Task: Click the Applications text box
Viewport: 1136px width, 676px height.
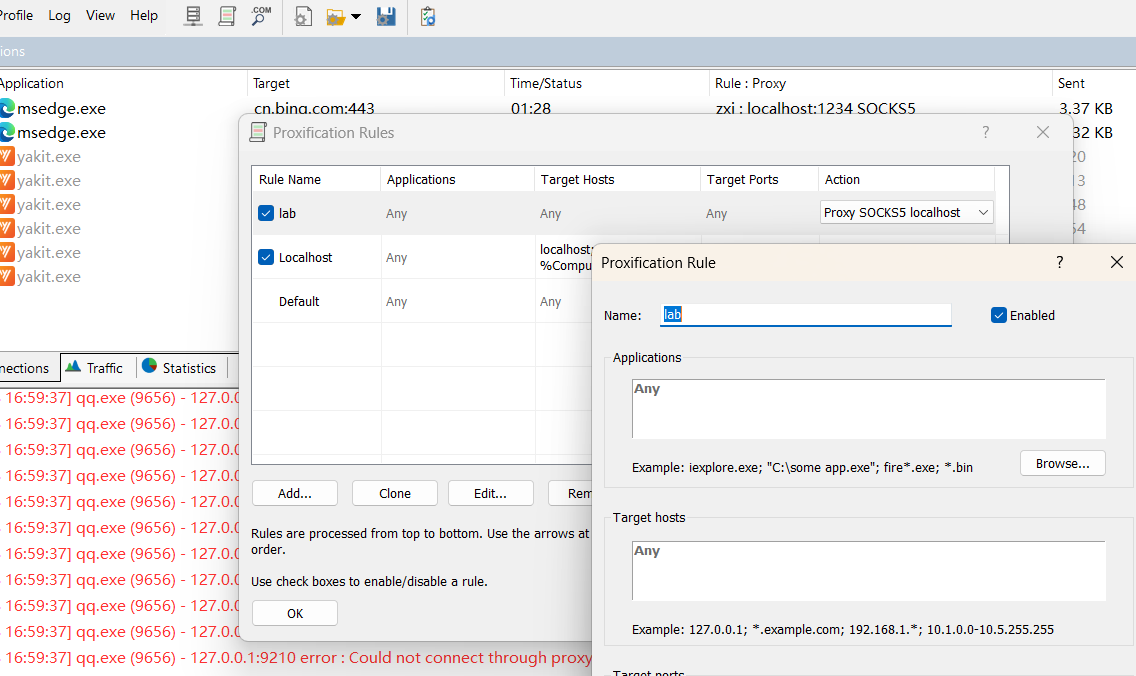Action: [869, 409]
